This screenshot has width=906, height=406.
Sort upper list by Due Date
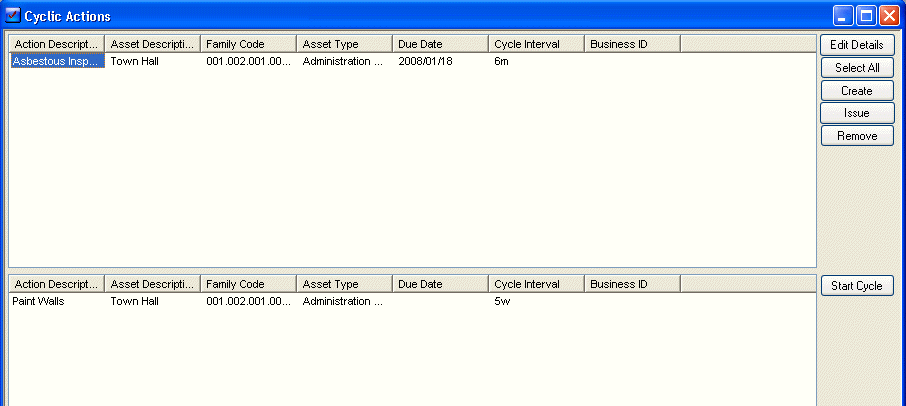coord(440,44)
